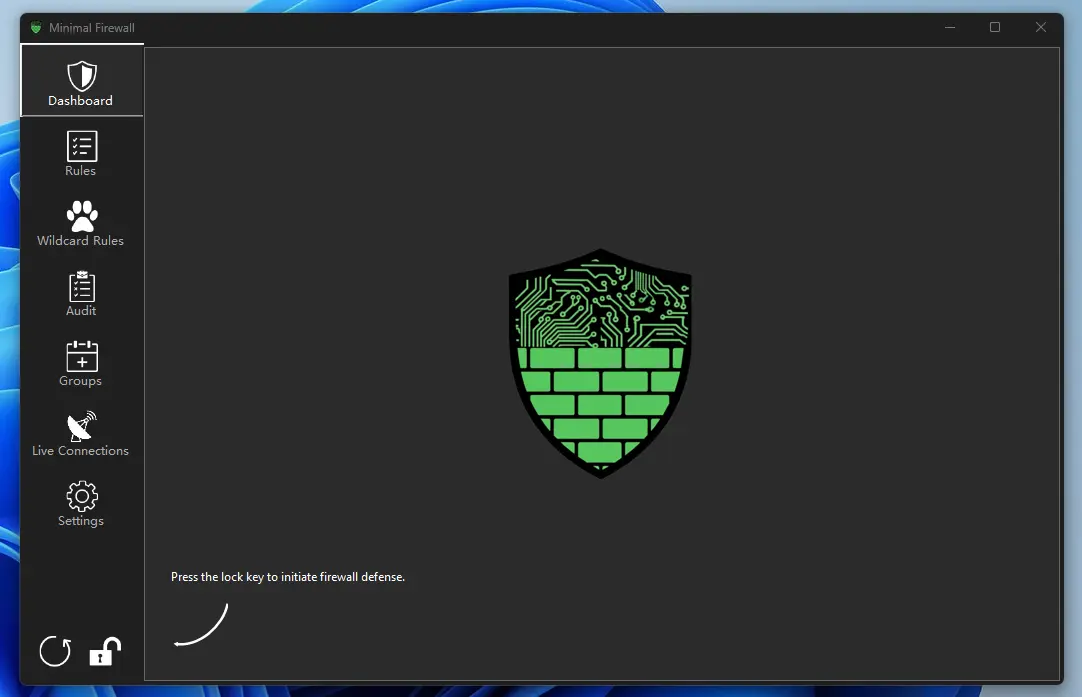Click the firewall defense instruction text
Image resolution: width=1082 pixels, height=697 pixels.
[288, 577]
